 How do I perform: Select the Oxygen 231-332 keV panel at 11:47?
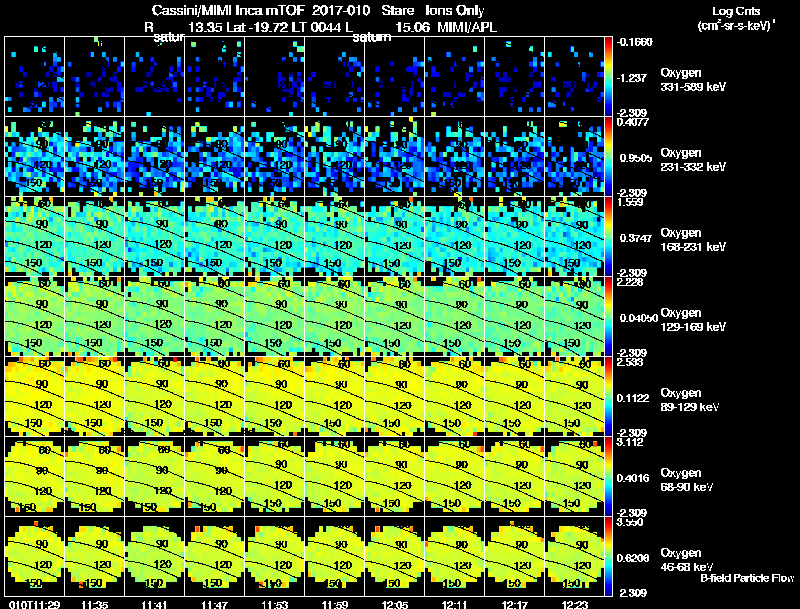tap(215, 157)
